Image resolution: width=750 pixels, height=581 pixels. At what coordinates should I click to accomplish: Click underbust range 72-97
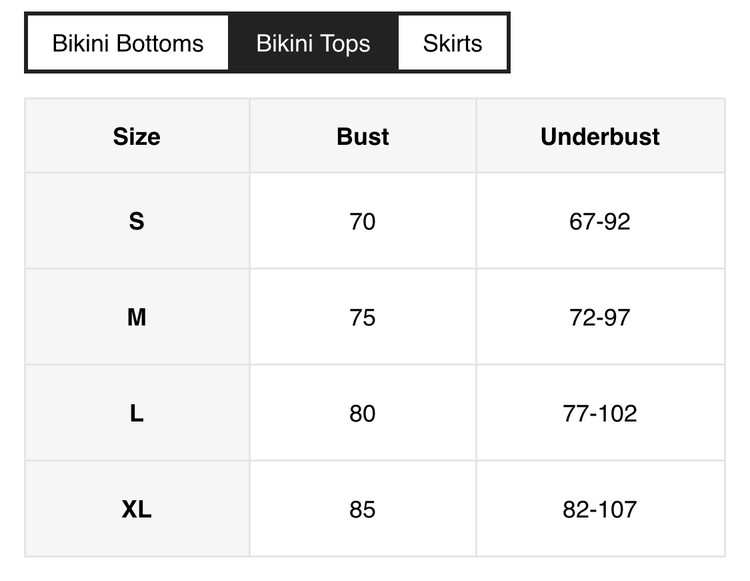tap(600, 317)
